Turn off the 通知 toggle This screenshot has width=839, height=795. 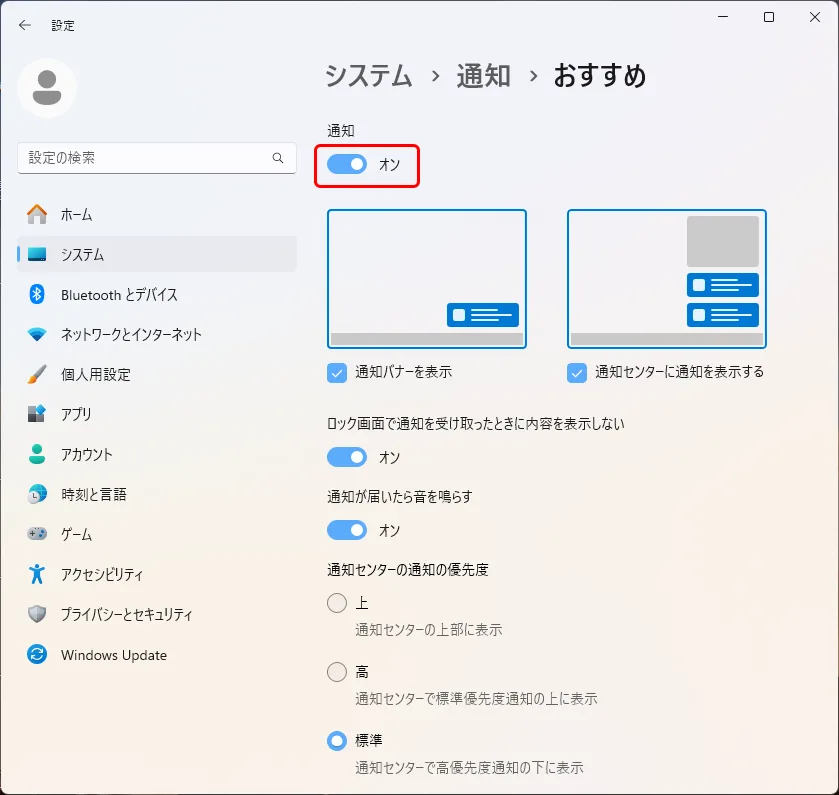347,164
